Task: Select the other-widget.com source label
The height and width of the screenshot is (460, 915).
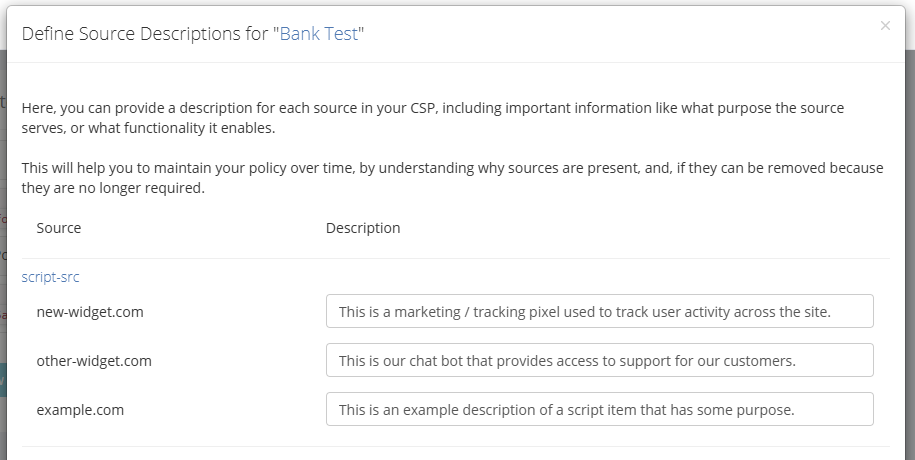Action: [94, 360]
